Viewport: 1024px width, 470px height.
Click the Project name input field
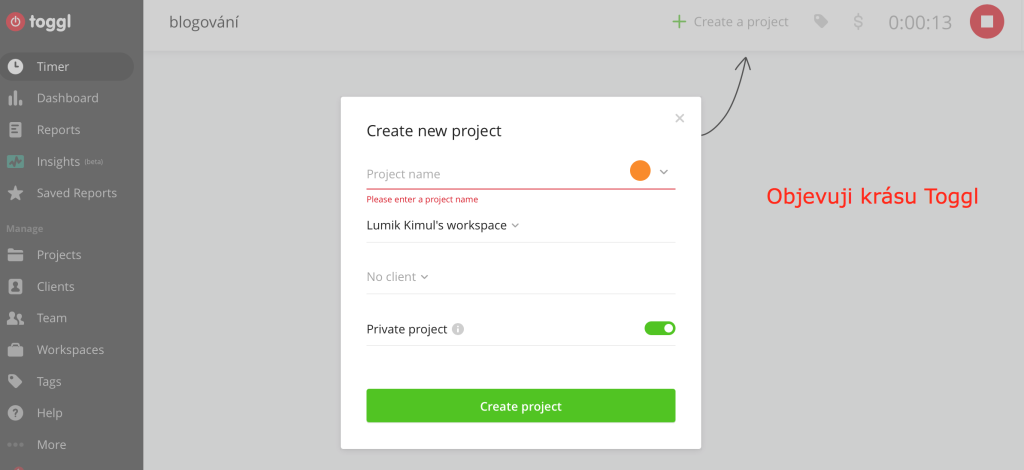click(x=490, y=174)
